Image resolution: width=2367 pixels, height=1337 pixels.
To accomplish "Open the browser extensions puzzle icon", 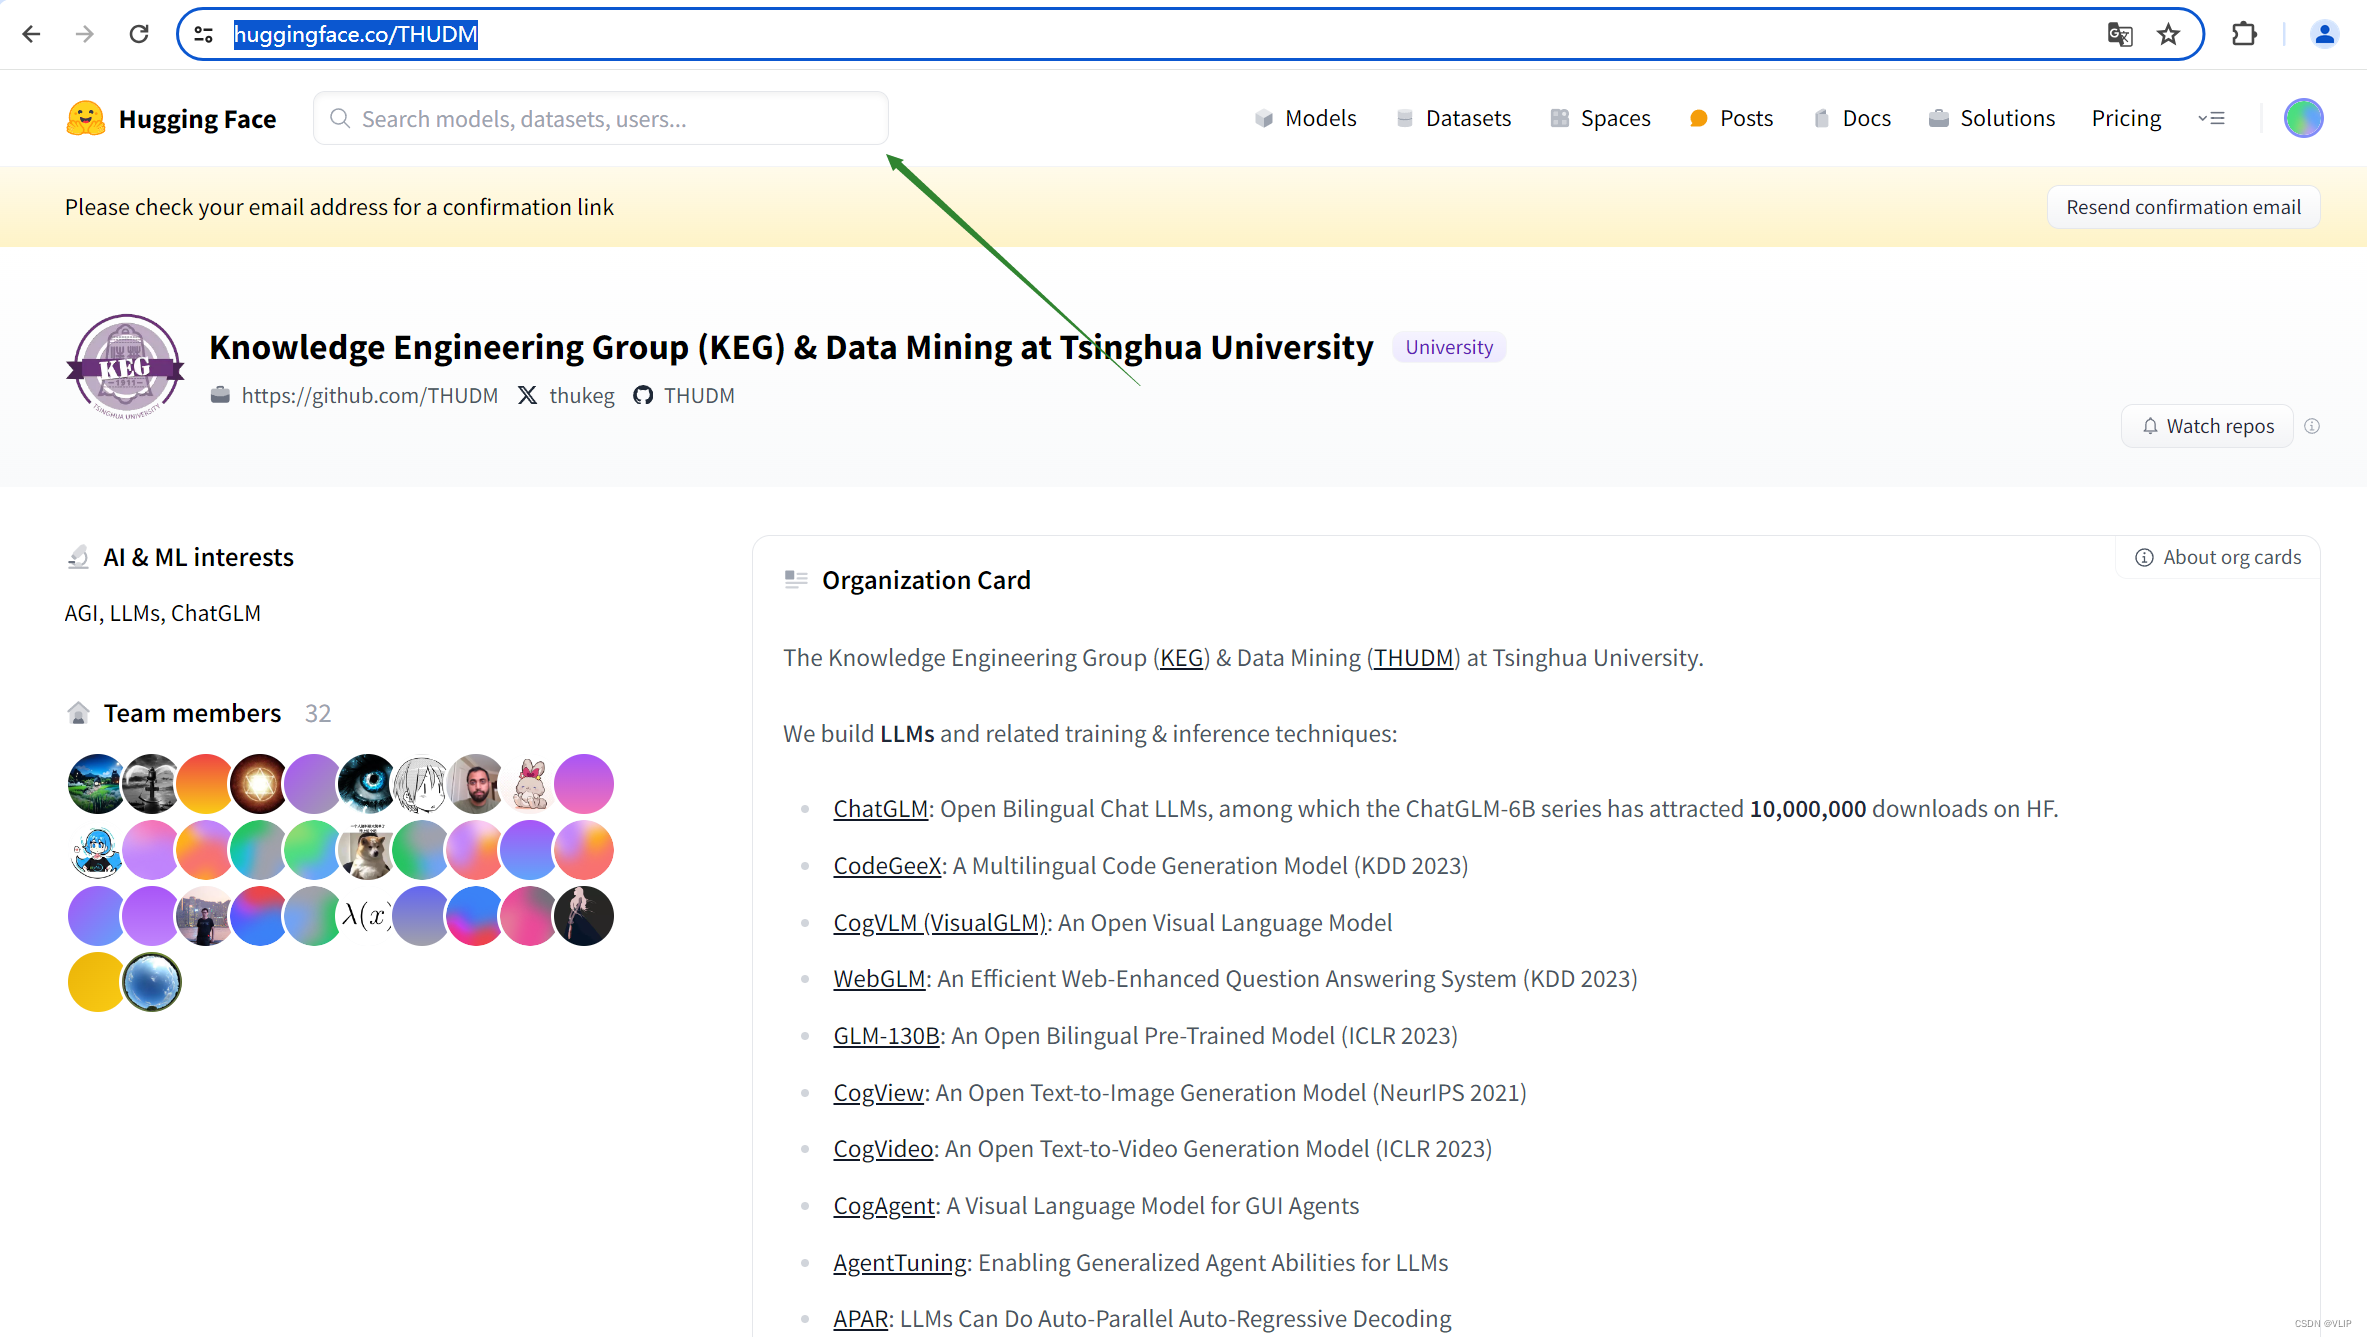I will (x=2244, y=34).
